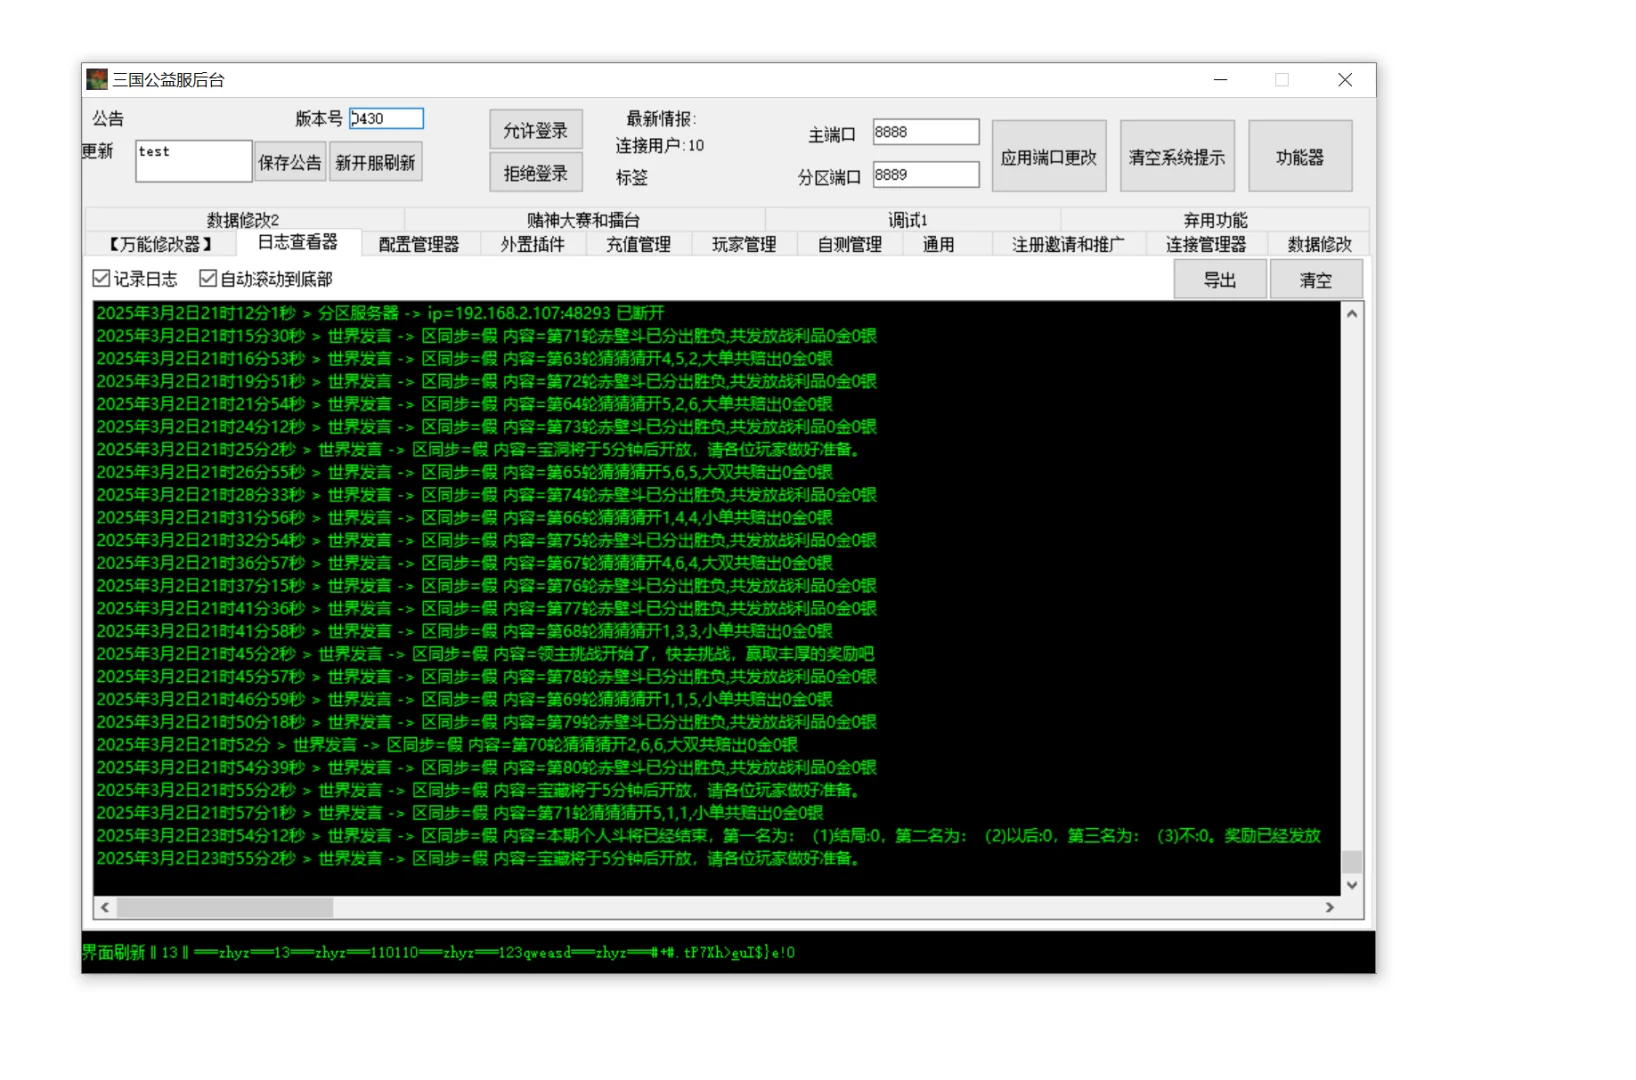This screenshot has width=1636, height=1080.
Task: Select the 日志查看器 tab
Action: (x=298, y=242)
